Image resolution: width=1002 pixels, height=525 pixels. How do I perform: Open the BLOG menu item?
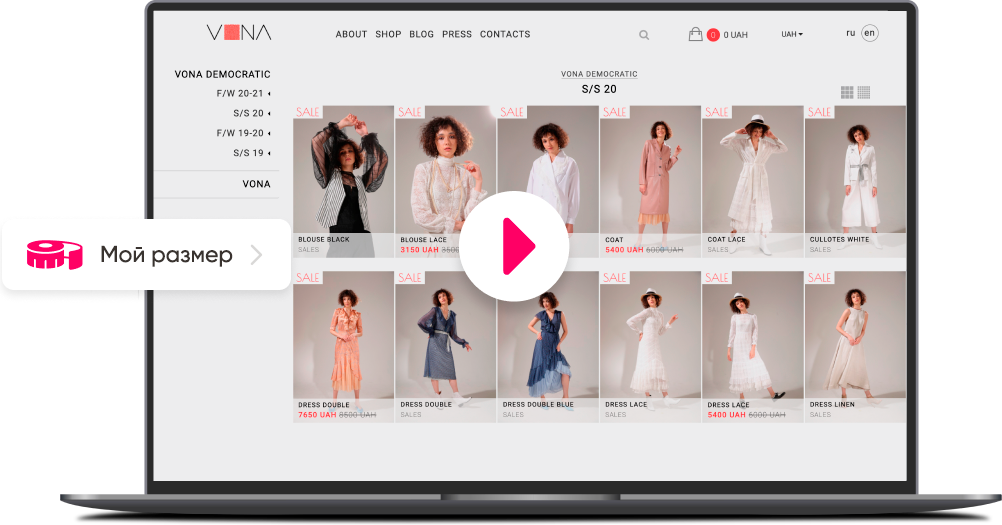[x=422, y=34]
